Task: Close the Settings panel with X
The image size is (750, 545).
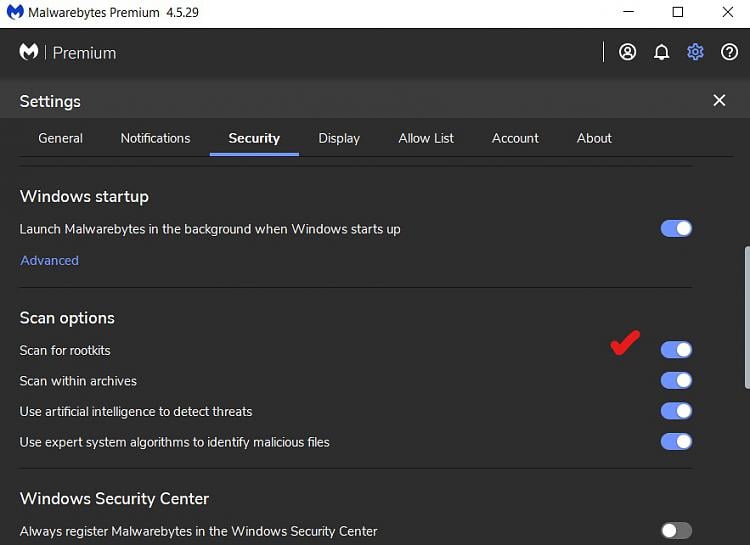Action: coord(719,100)
